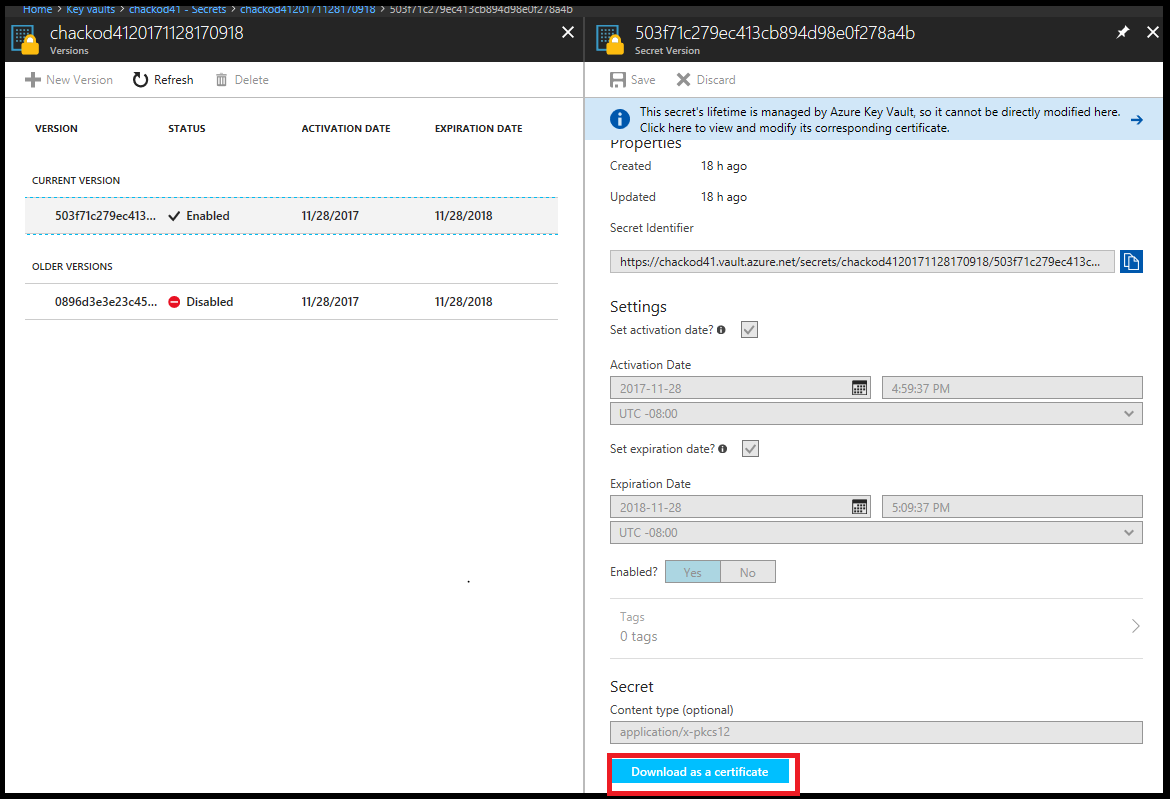
Task: Follow the arrow to the corresponding certificate
Action: click(x=1136, y=119)
